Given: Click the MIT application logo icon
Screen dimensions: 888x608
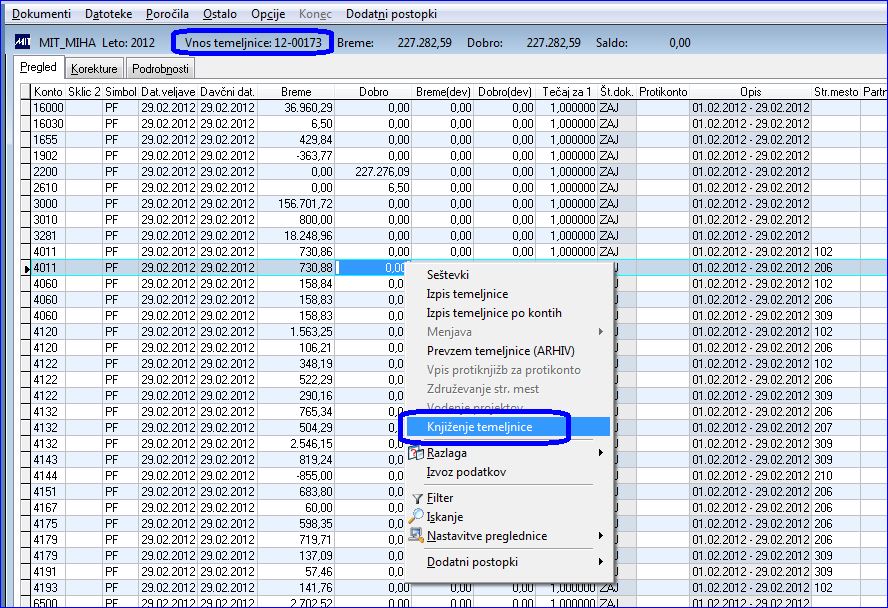Looking at the screenshot, I should (x=23, y=42).
